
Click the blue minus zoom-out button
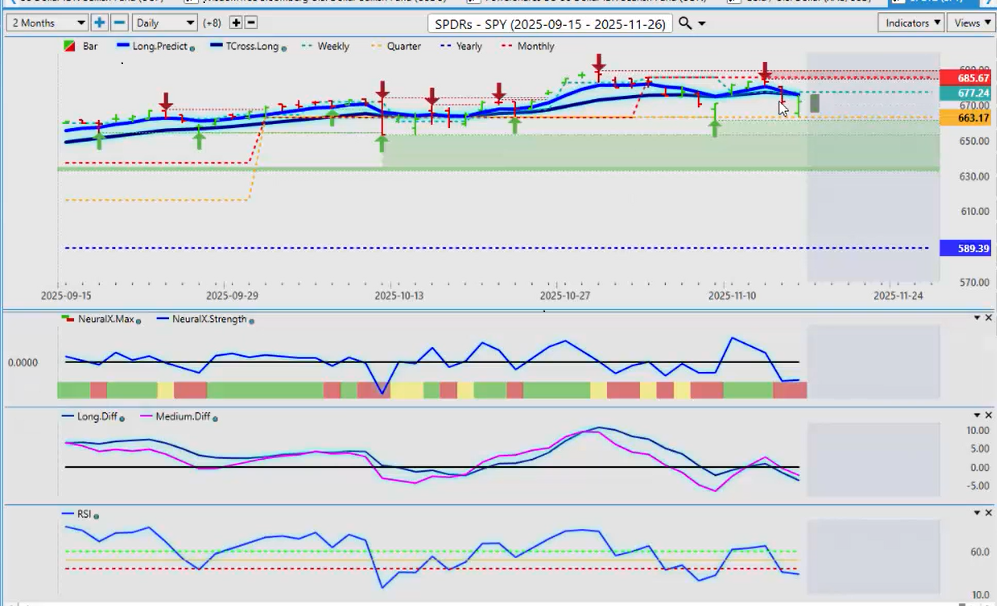pos(119,22)
